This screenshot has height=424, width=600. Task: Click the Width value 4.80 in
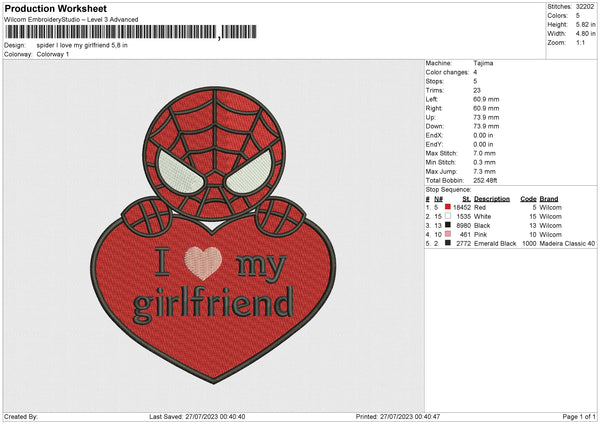585,34
